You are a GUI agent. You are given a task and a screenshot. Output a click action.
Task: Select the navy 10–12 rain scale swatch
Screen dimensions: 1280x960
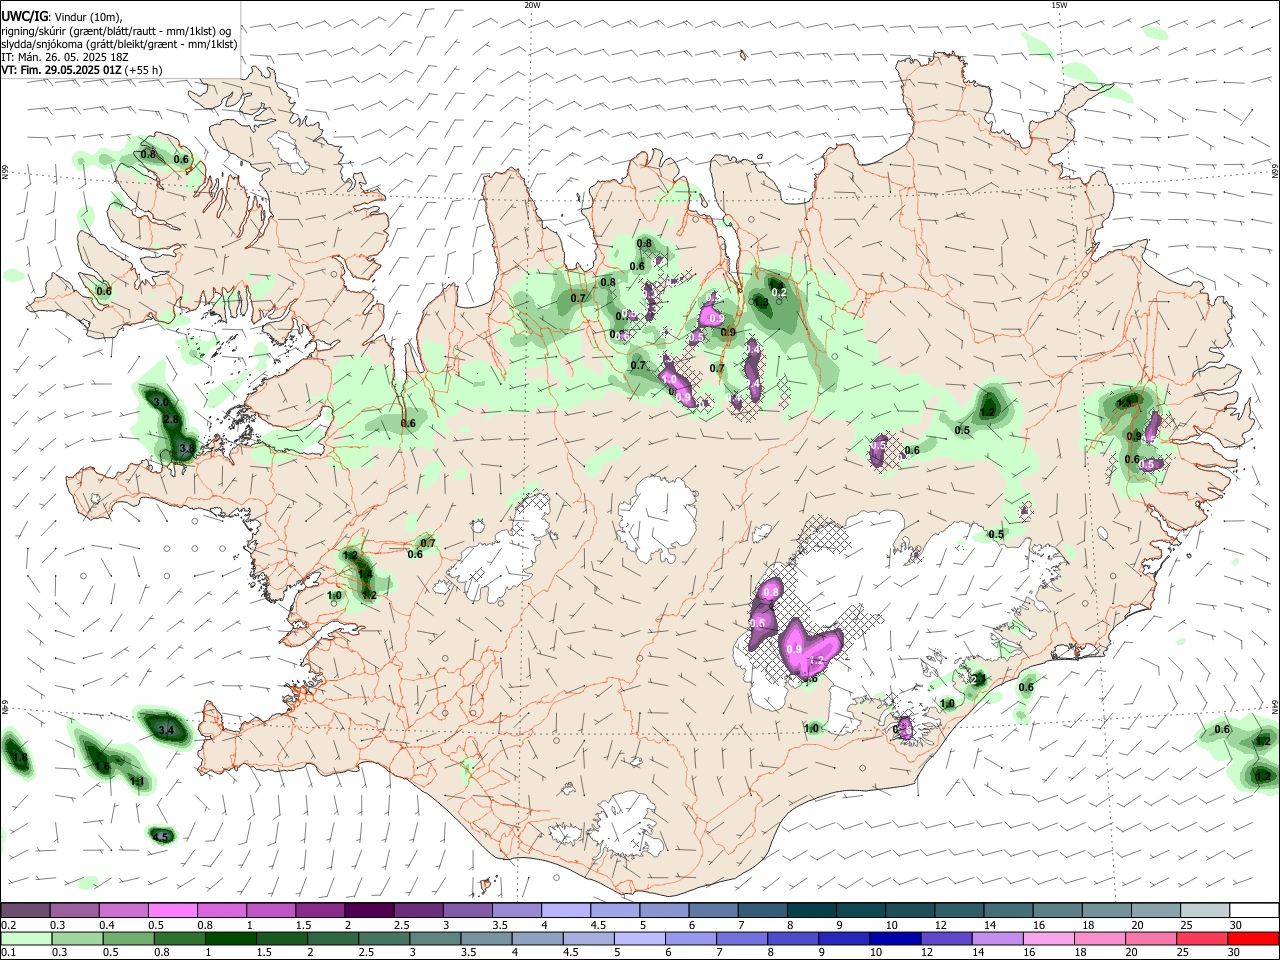click(x=894, y=938)
